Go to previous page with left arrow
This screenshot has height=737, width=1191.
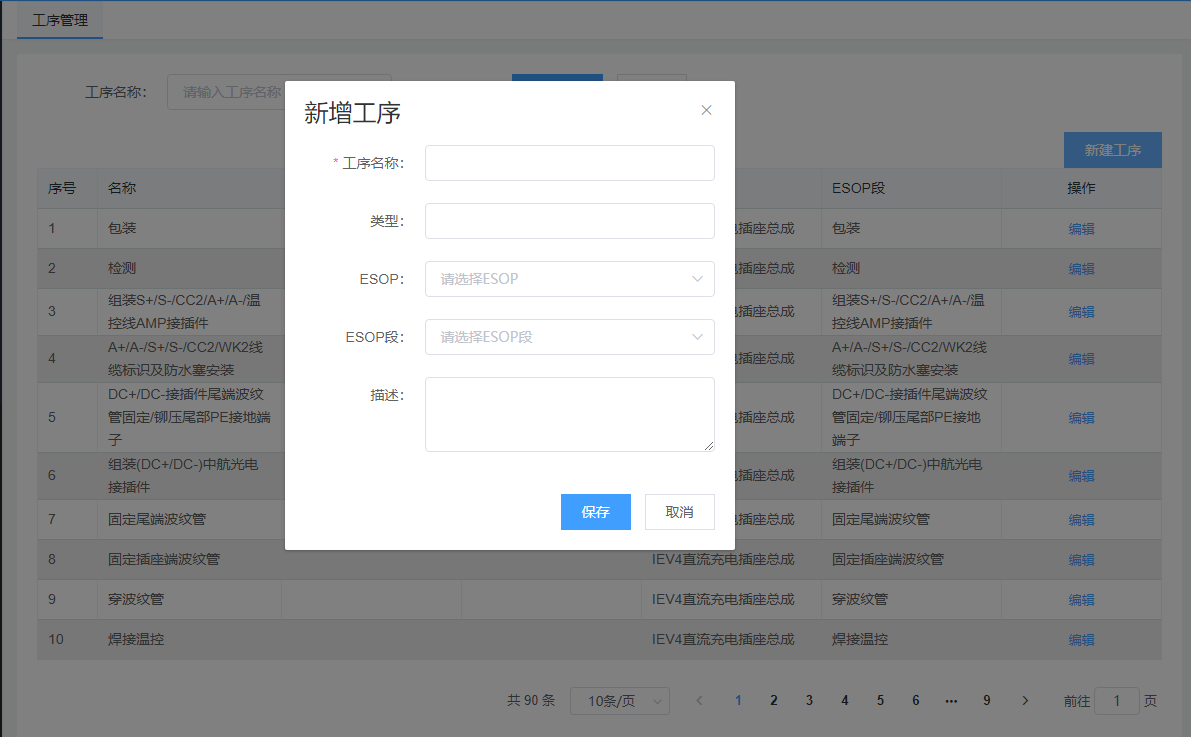(700, 701)
